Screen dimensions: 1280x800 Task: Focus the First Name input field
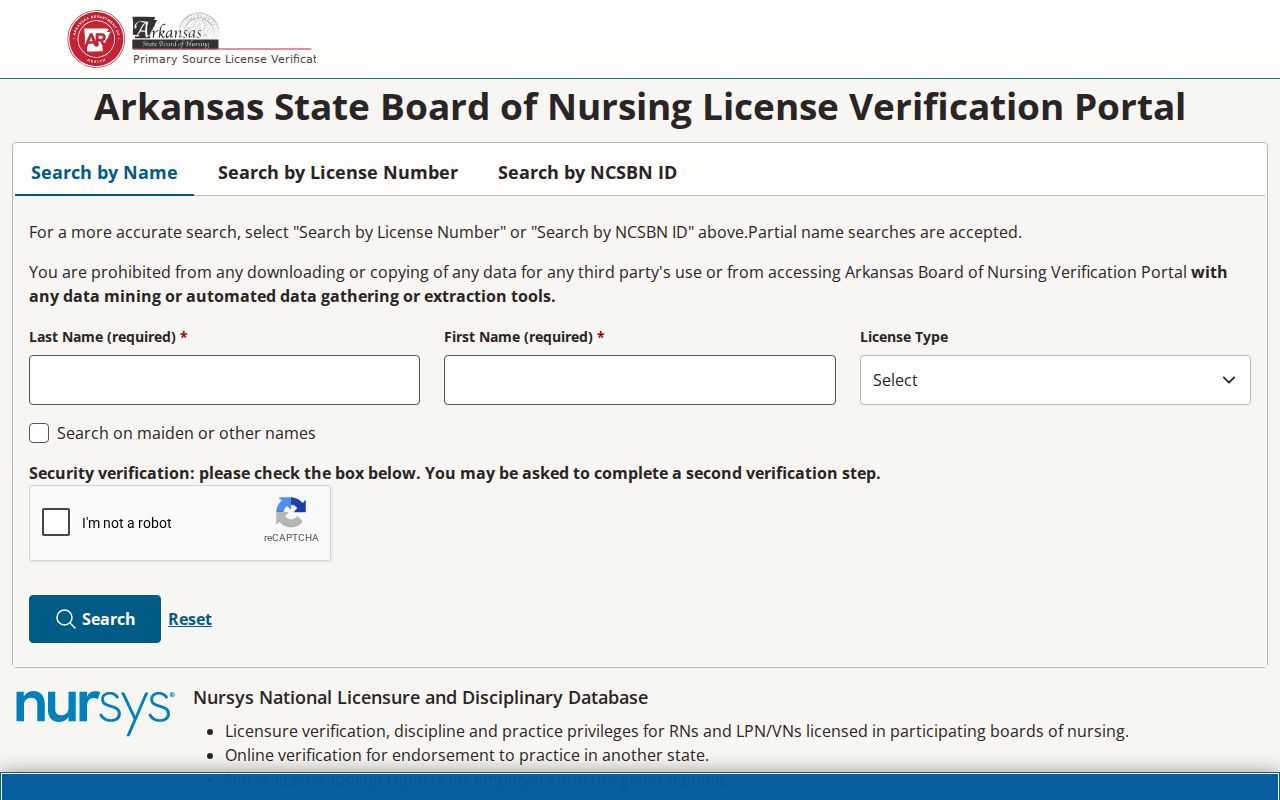pos(640,380)
